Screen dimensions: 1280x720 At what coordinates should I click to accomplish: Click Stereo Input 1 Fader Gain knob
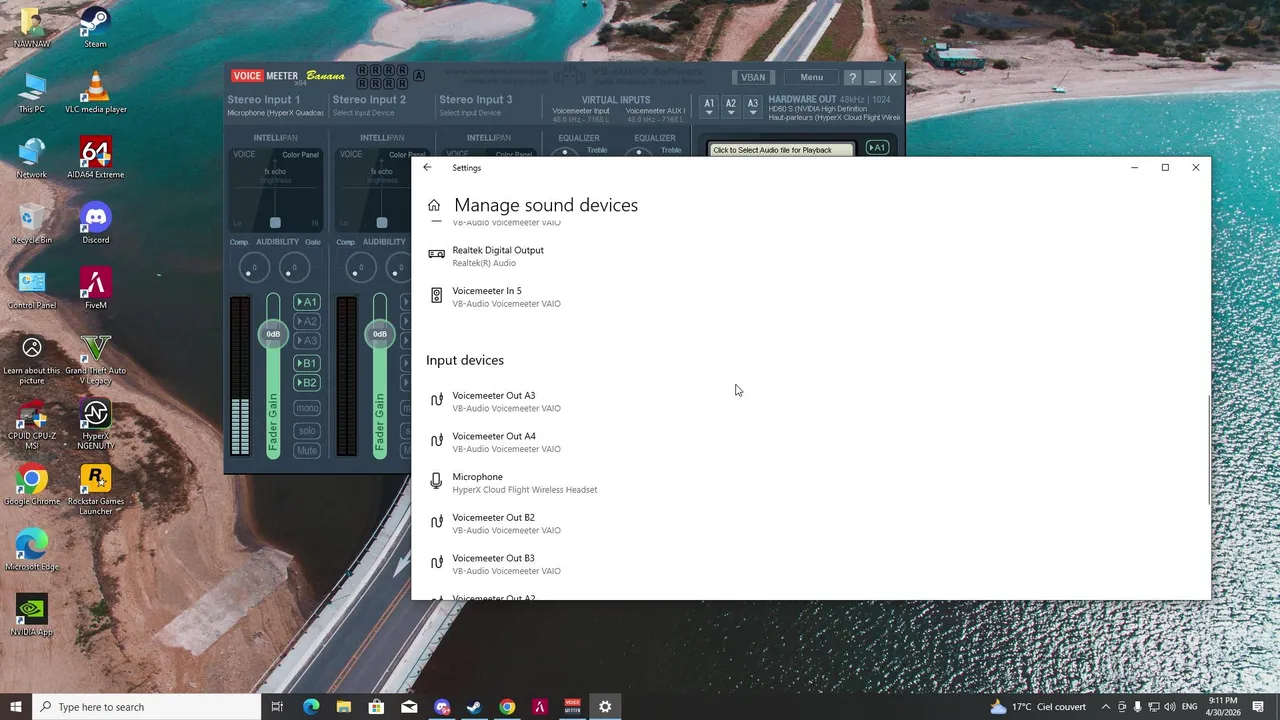point(273,334)
